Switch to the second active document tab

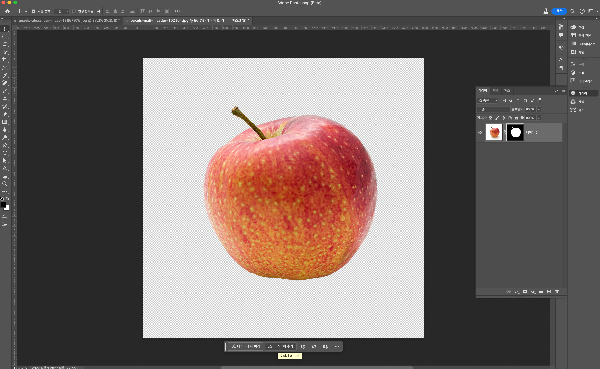189,21
